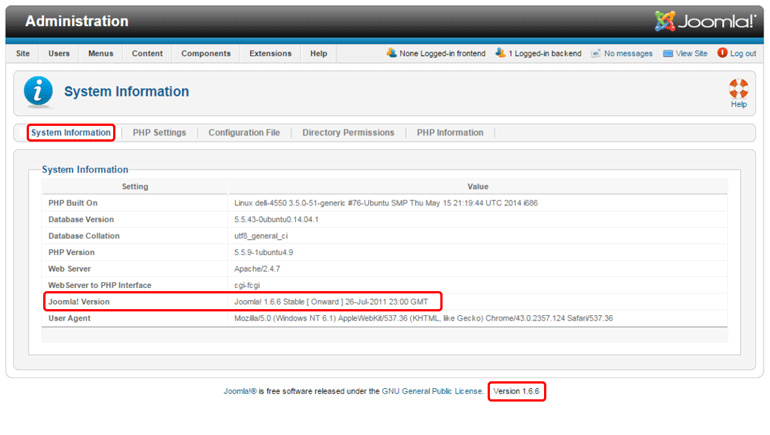Open the Site menu

(x=23, y=53)
